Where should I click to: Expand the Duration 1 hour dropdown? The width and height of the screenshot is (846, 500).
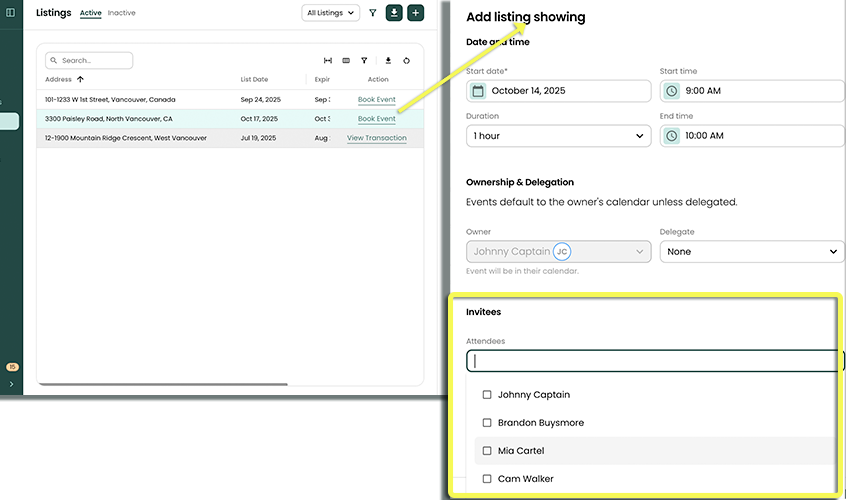[558, 135]
